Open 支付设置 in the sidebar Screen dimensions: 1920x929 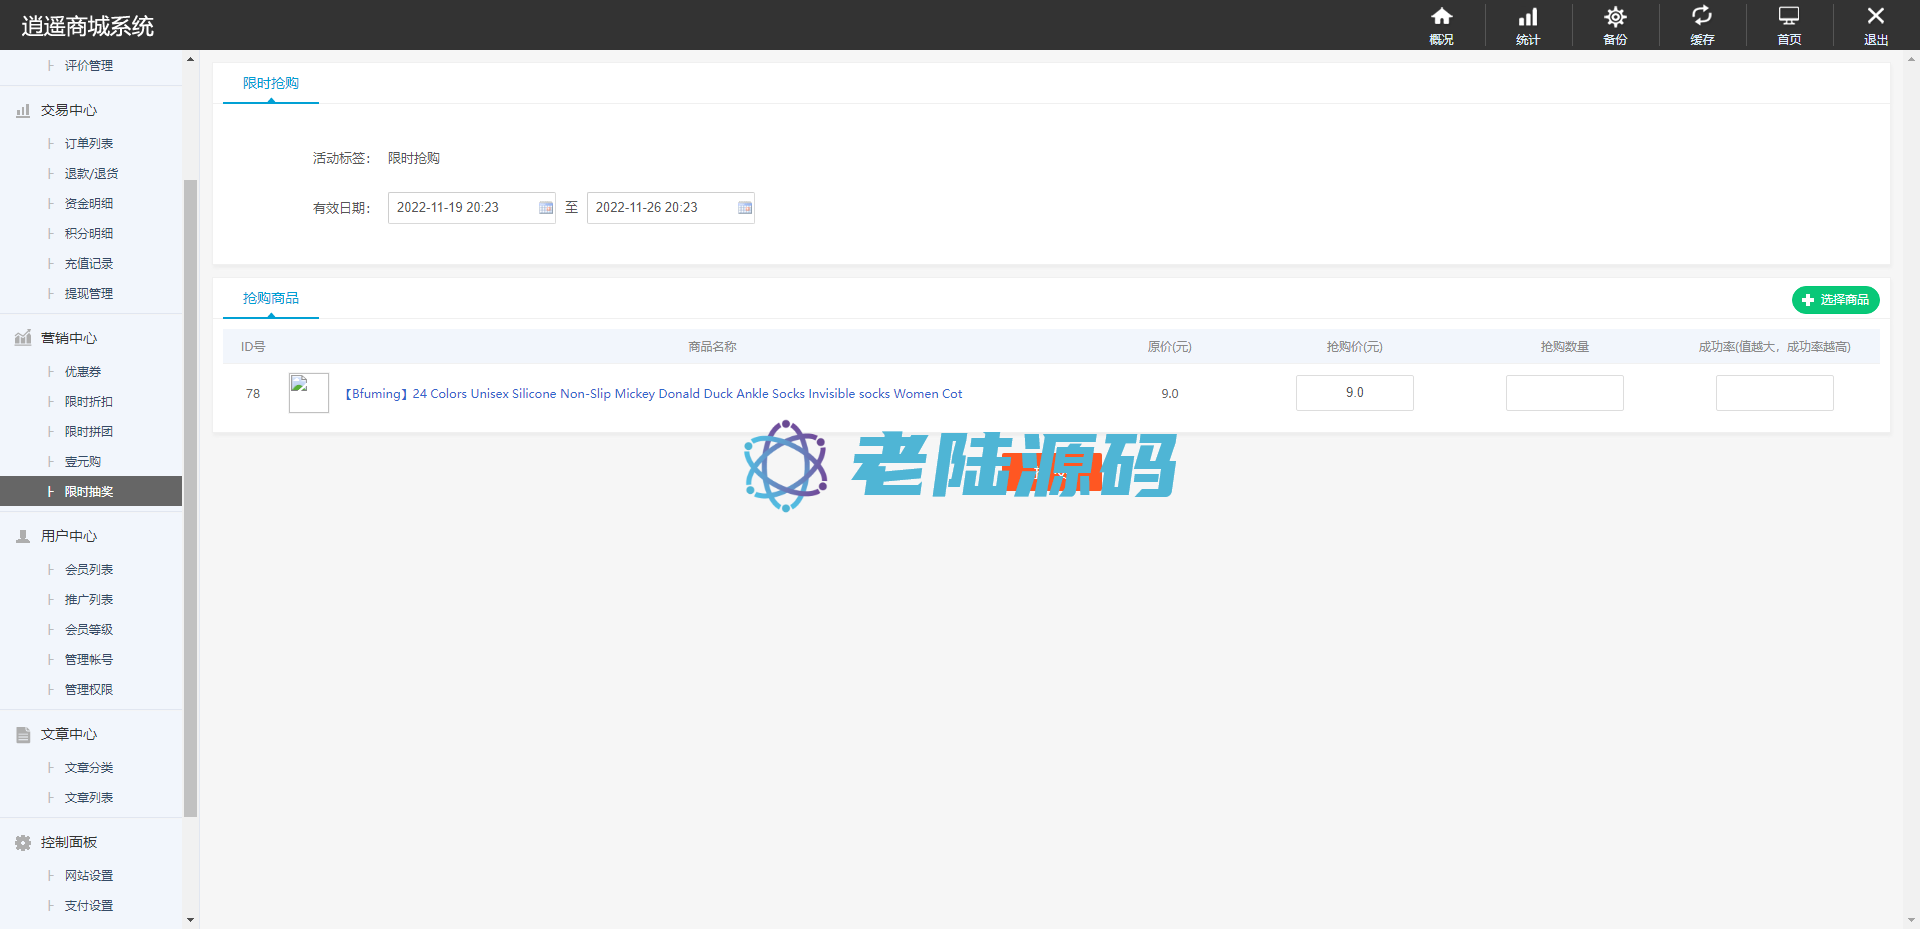click(89, 906)
